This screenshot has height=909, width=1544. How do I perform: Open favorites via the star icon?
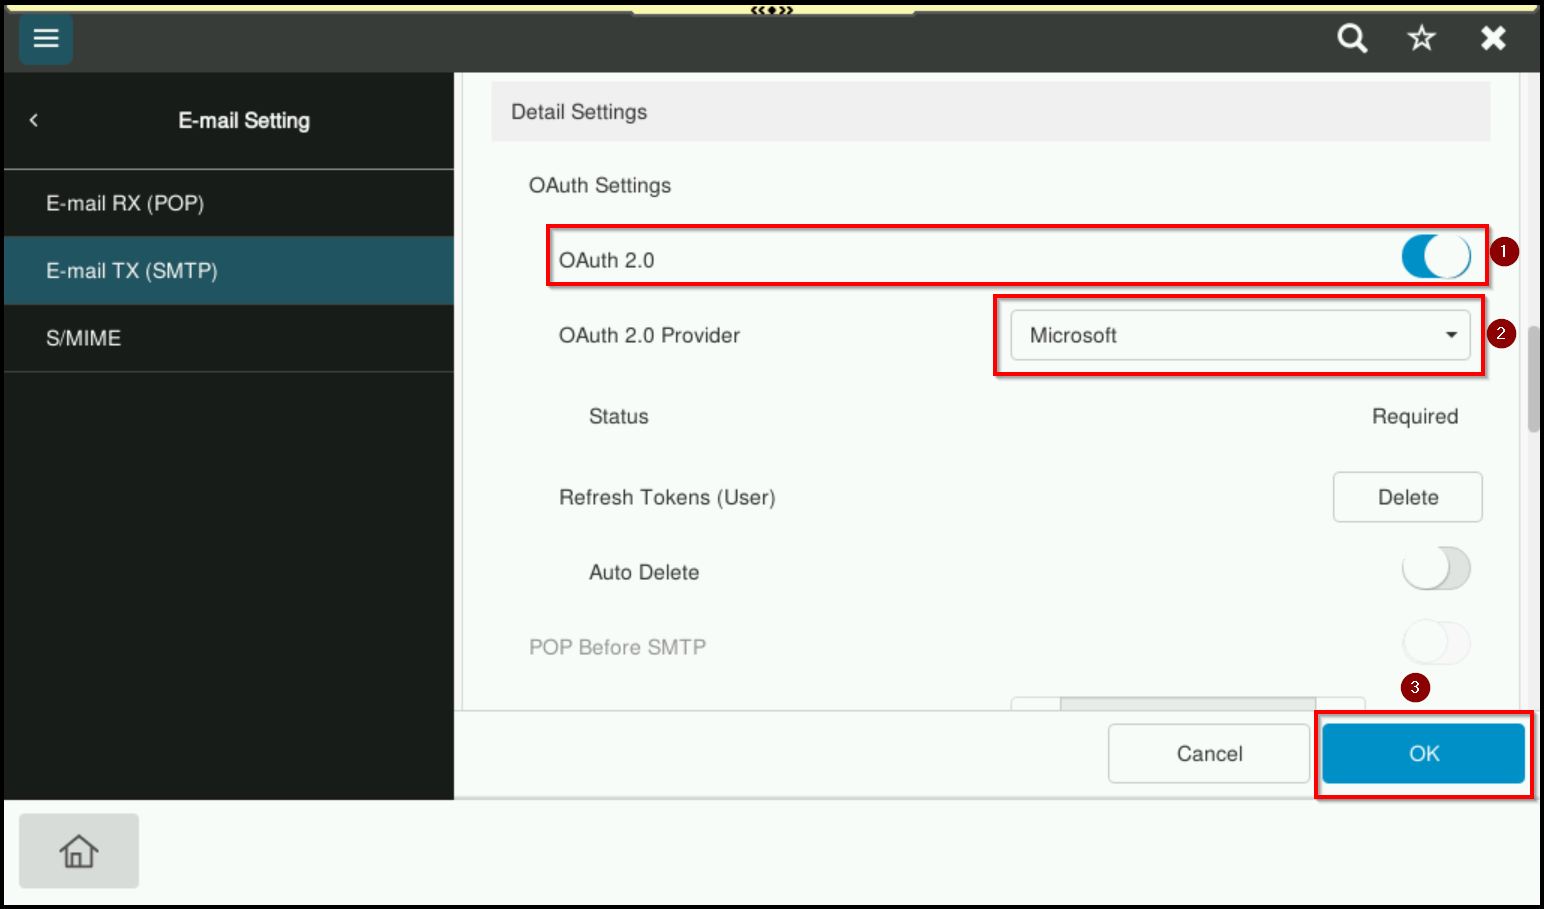click(1420, 38)
